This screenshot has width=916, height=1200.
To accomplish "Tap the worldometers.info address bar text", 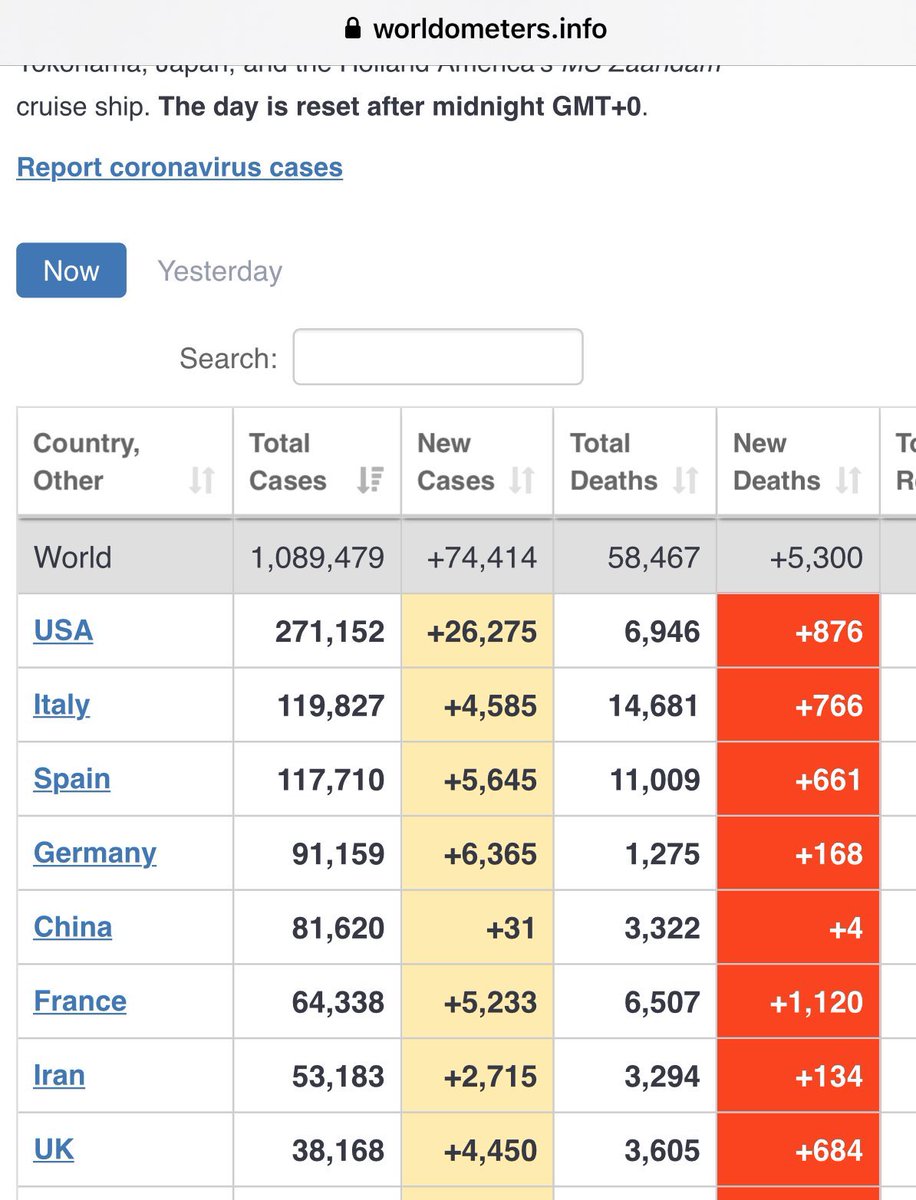I will (489, 29).
